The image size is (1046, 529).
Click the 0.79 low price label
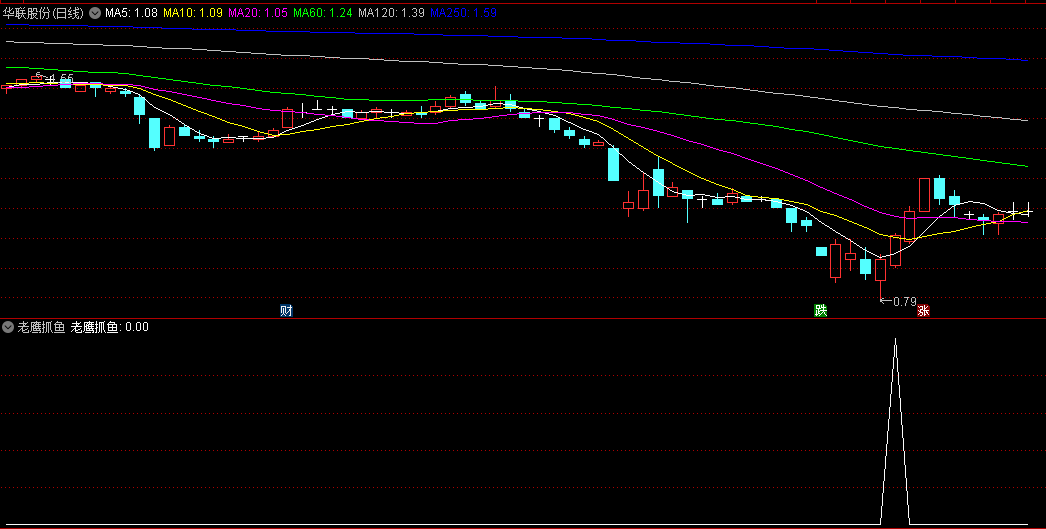tap(905, 302)
